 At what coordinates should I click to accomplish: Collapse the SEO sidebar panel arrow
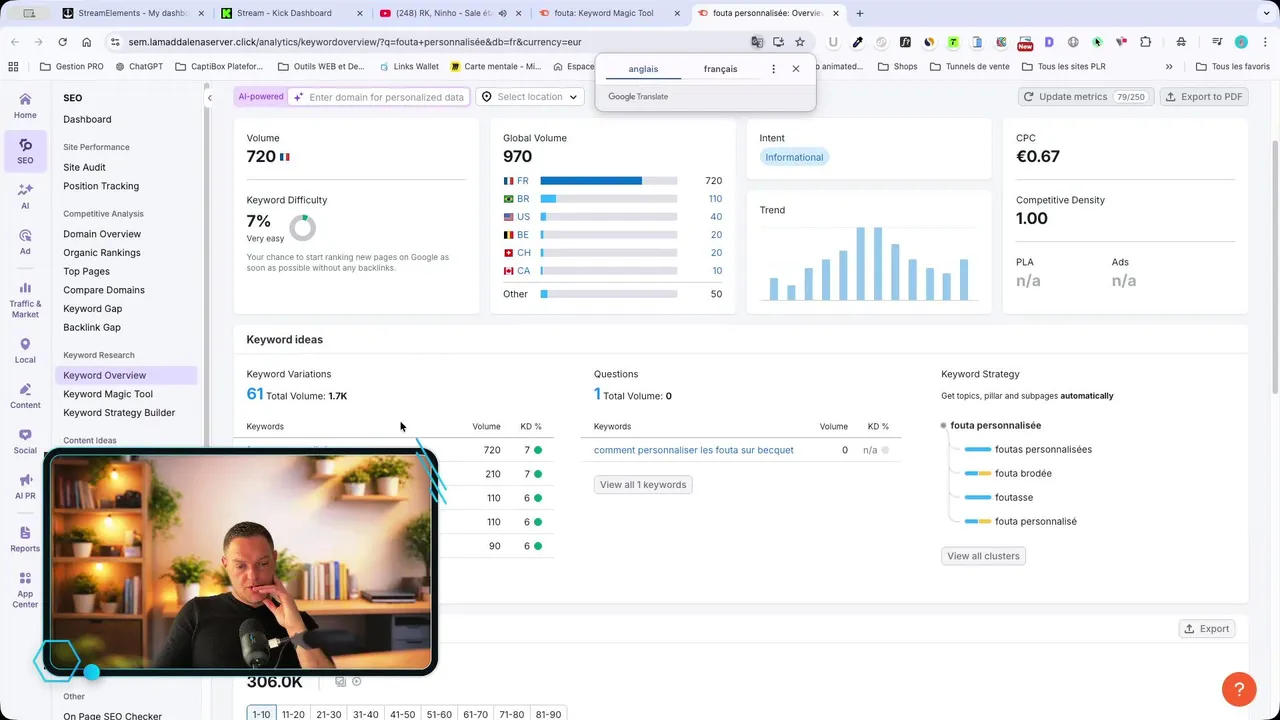coord(209,98)
